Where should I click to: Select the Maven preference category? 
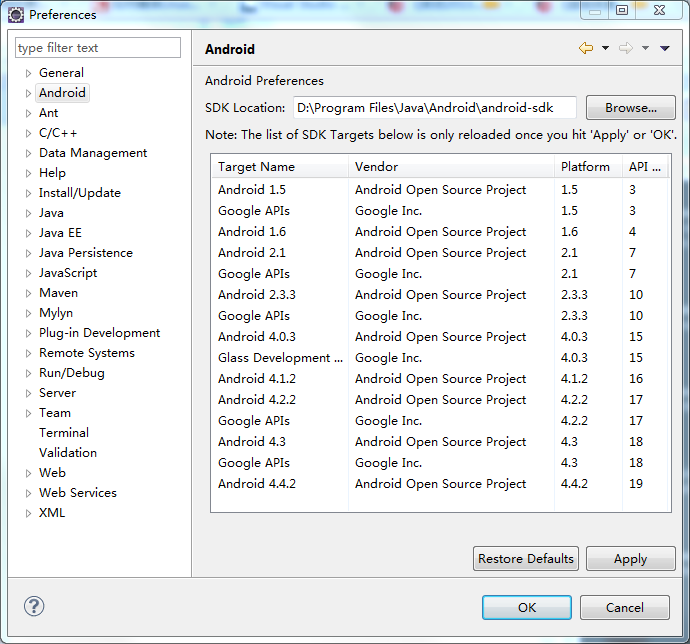pyautogui.click(x=58, y=293)
